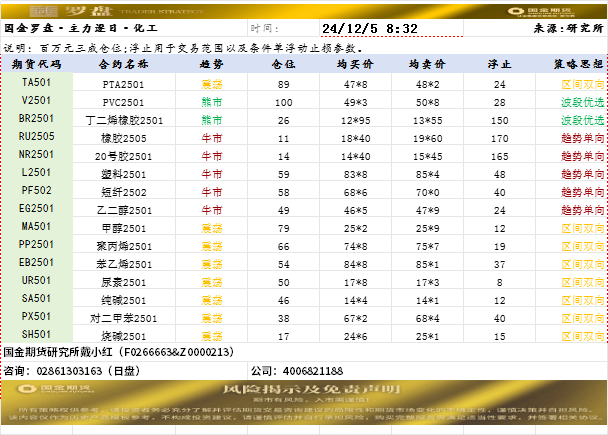Viewport: 608px width, 435px height.
Task: Click the 熊市 trend cell for PVC2501
Action: 212,102
